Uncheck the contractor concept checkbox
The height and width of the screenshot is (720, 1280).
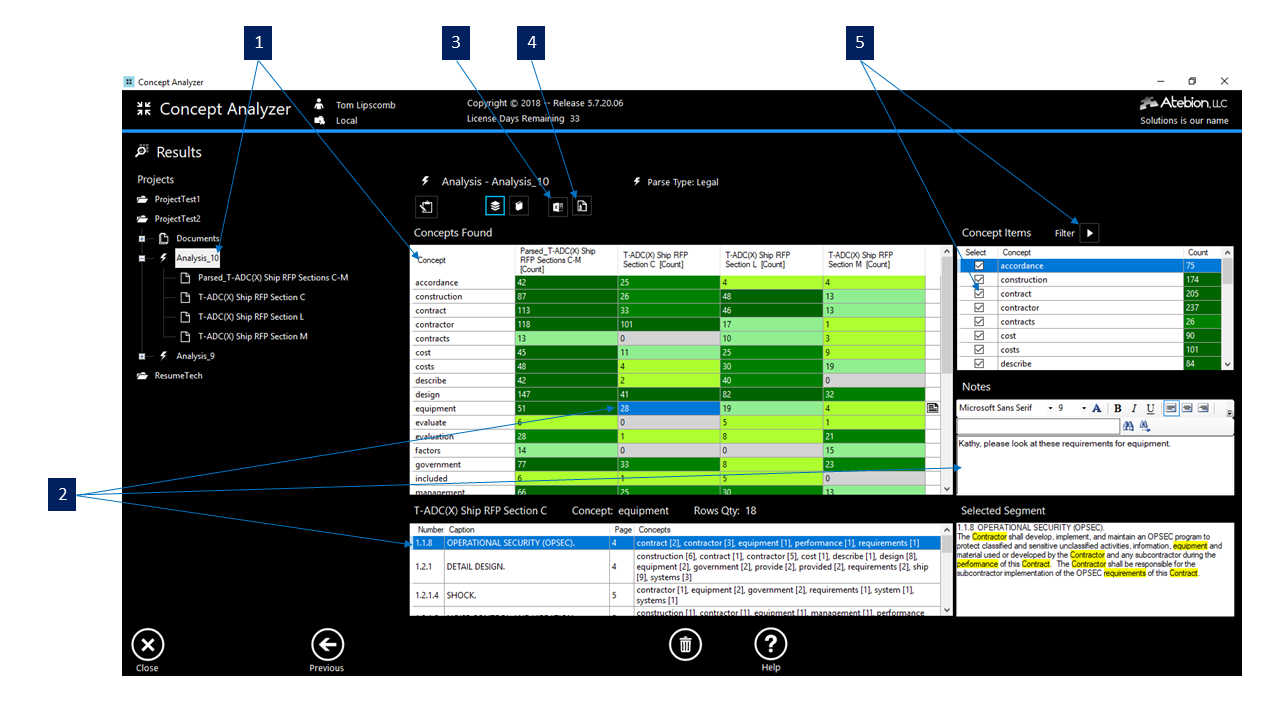click(979, 308)
